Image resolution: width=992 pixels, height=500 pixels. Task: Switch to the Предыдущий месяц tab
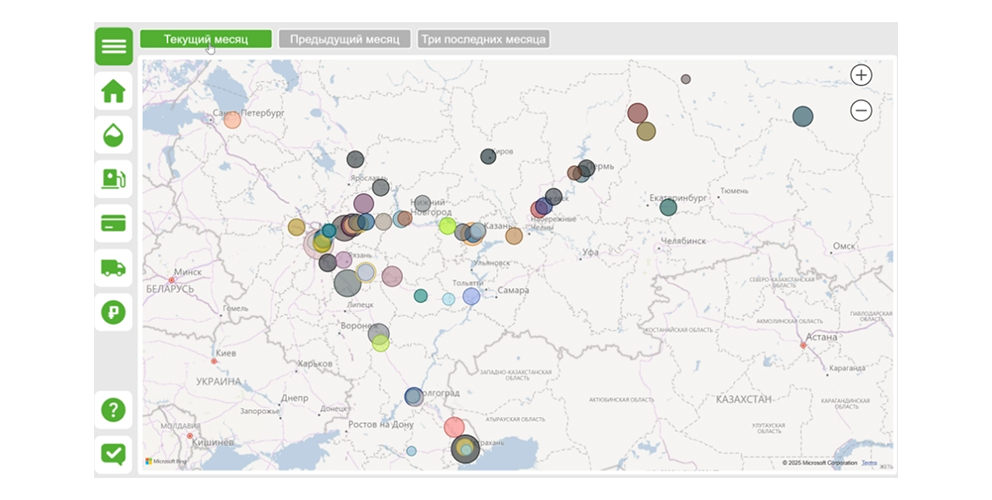345,39
